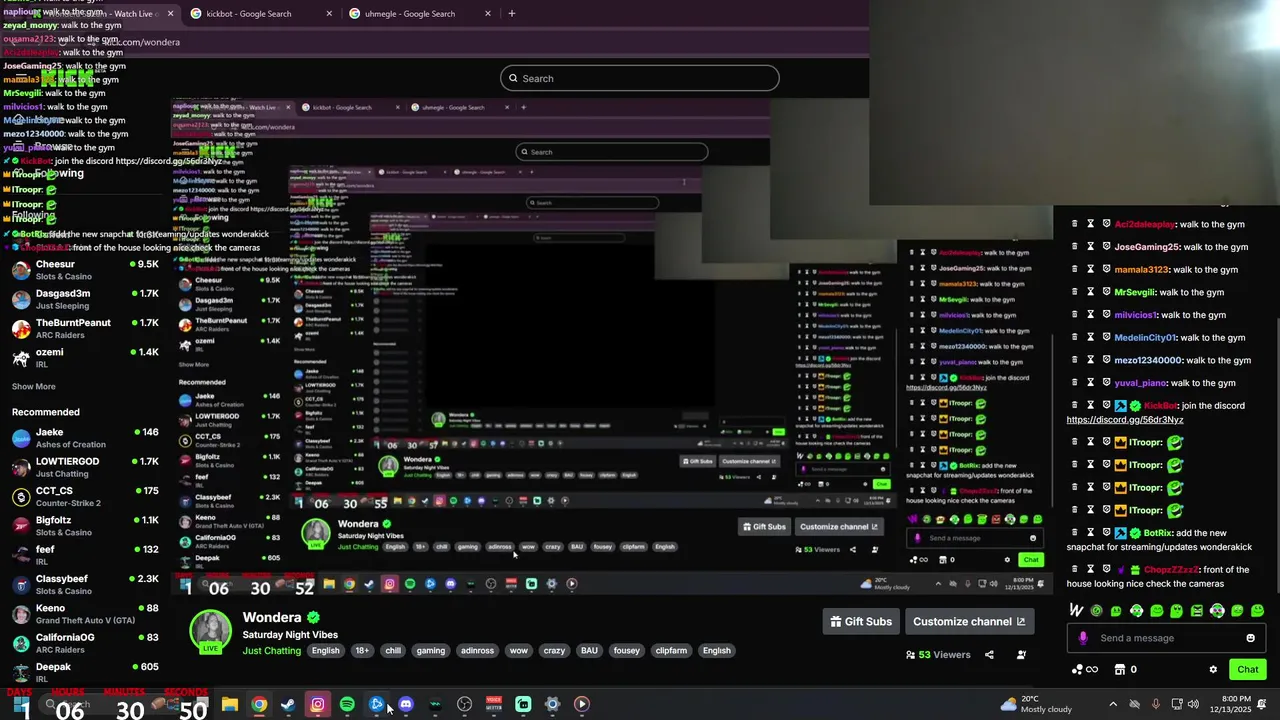Viewport: 1280px width, 720px height.
Task: Click the share icon next to Viewers
Action: [x=989, y=655]
